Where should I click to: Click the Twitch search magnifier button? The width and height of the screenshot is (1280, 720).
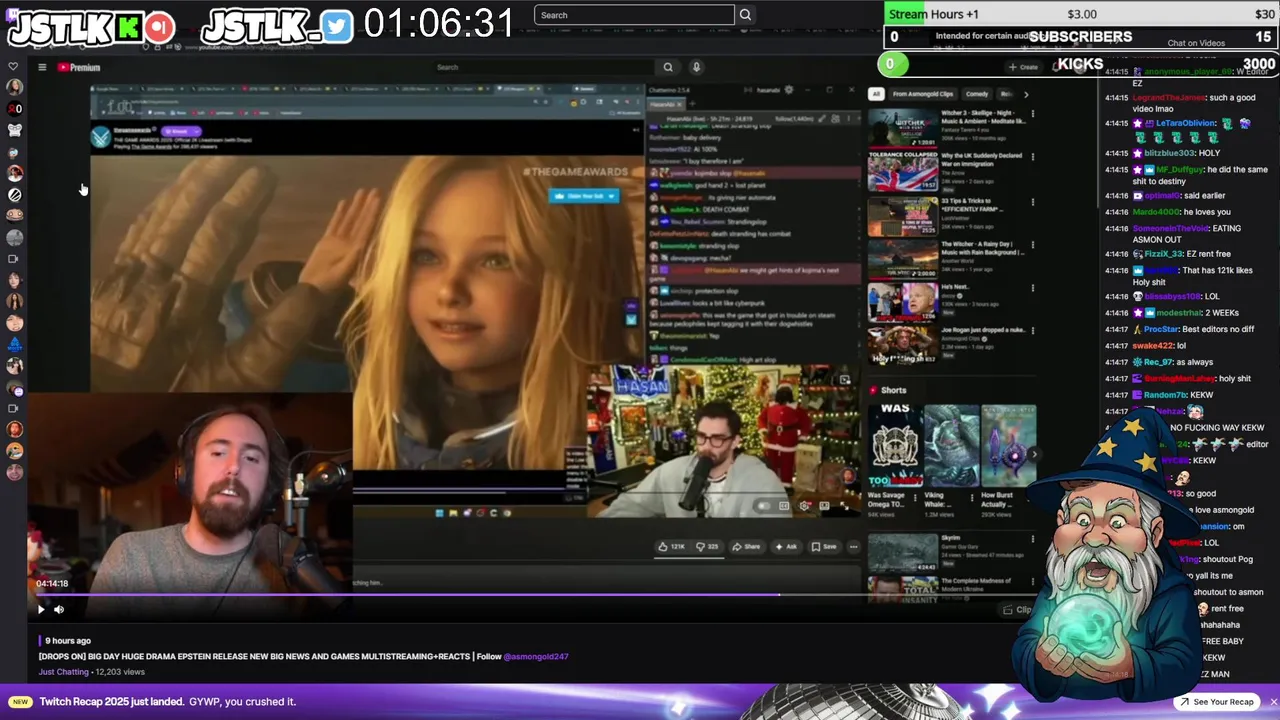(745, 15)
